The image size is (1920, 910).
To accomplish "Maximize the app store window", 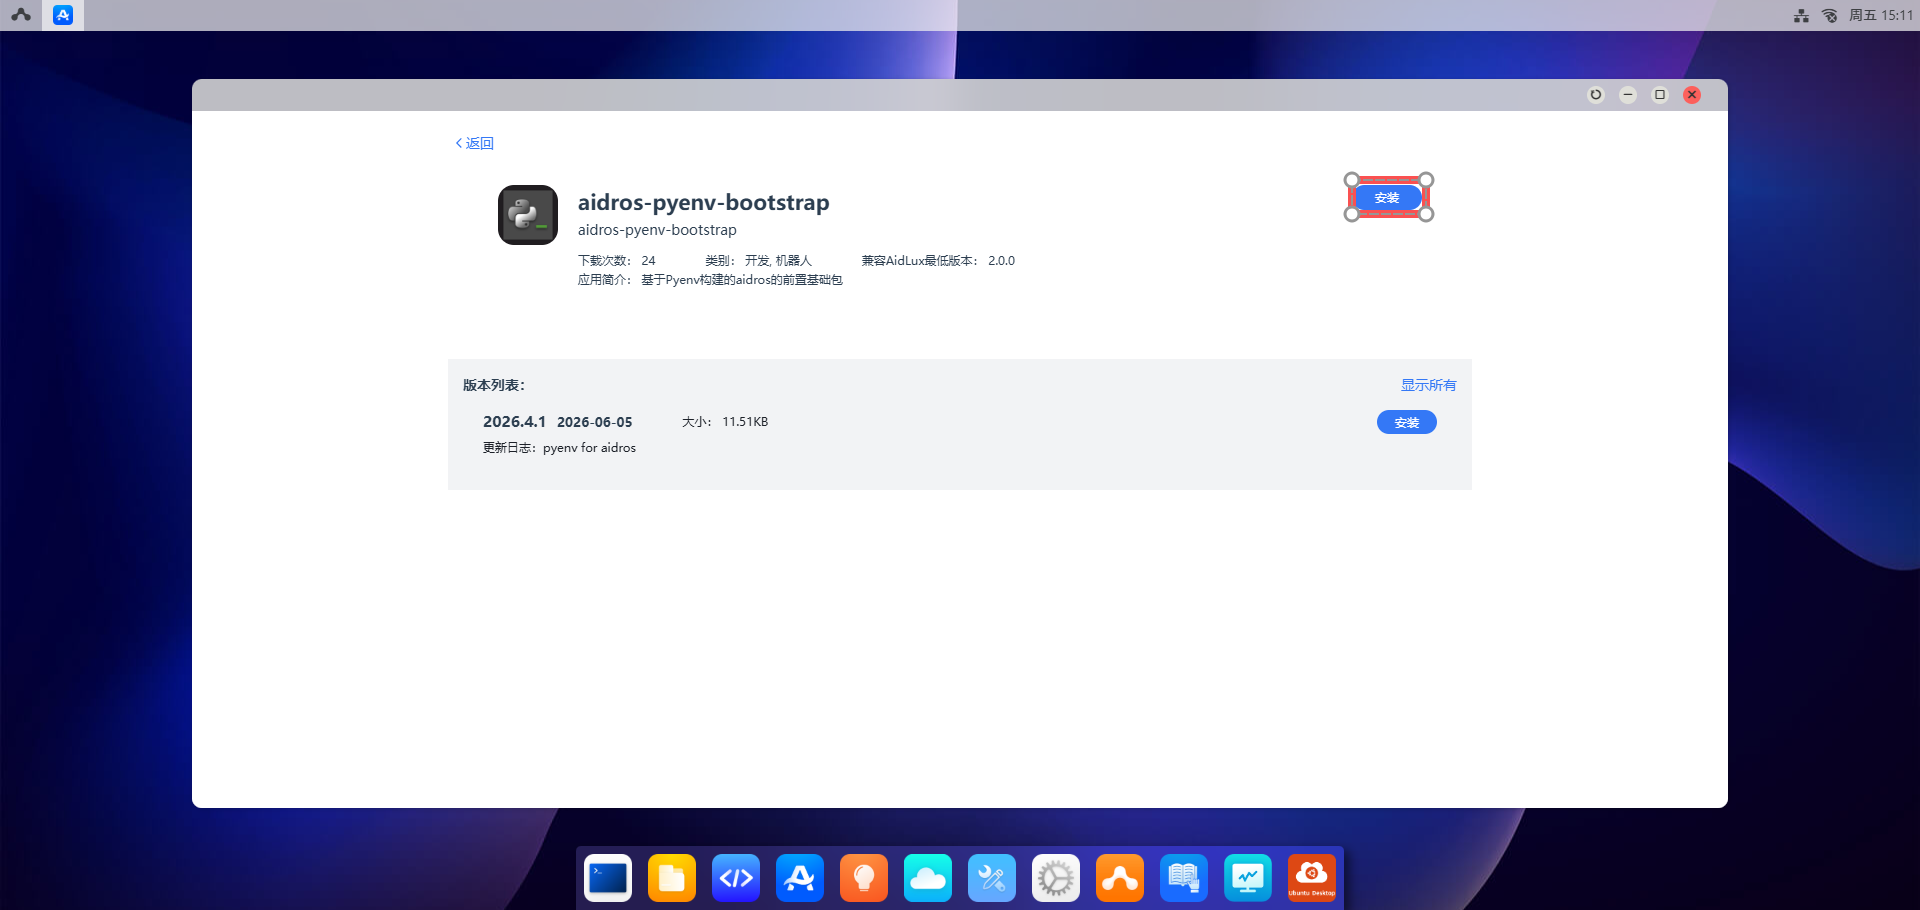I will point(1660,95).
